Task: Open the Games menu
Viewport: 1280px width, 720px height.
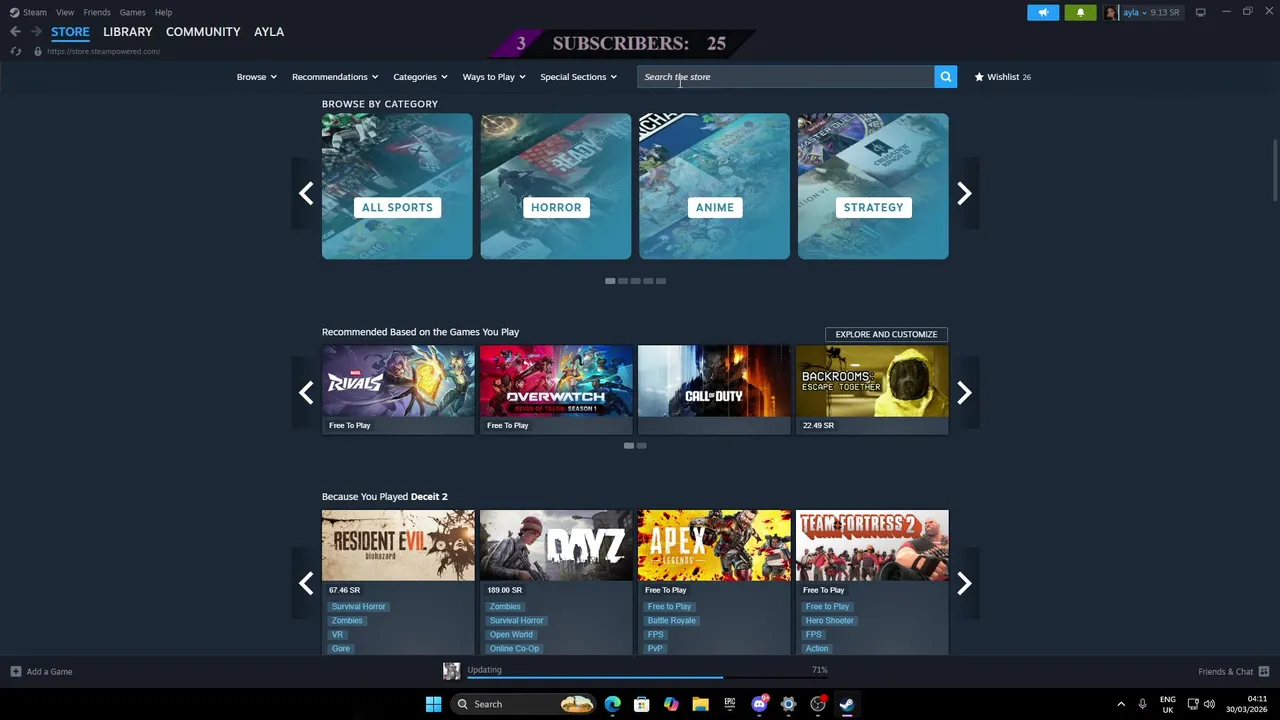Action: [133, 12]
